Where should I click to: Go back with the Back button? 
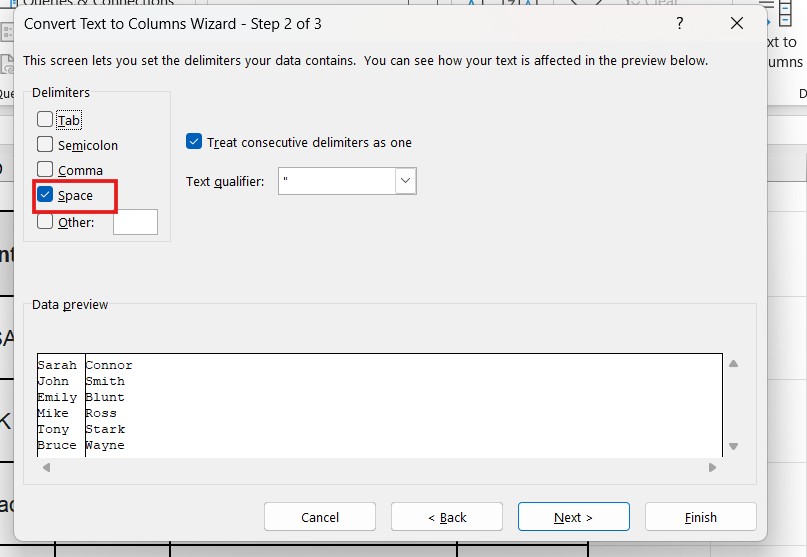[447, 517]
